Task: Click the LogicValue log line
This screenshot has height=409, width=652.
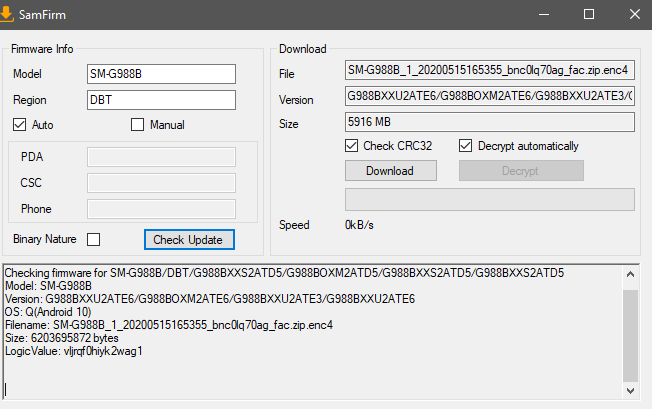Action: click(74, 351)
